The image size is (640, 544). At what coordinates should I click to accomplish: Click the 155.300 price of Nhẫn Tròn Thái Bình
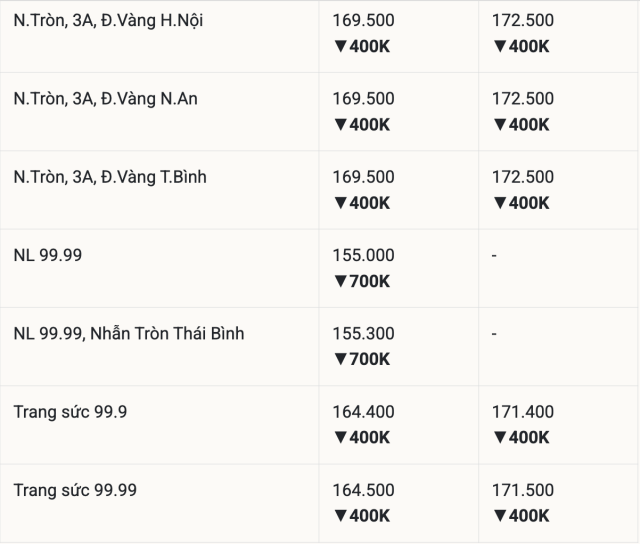(x=364, y=333)
